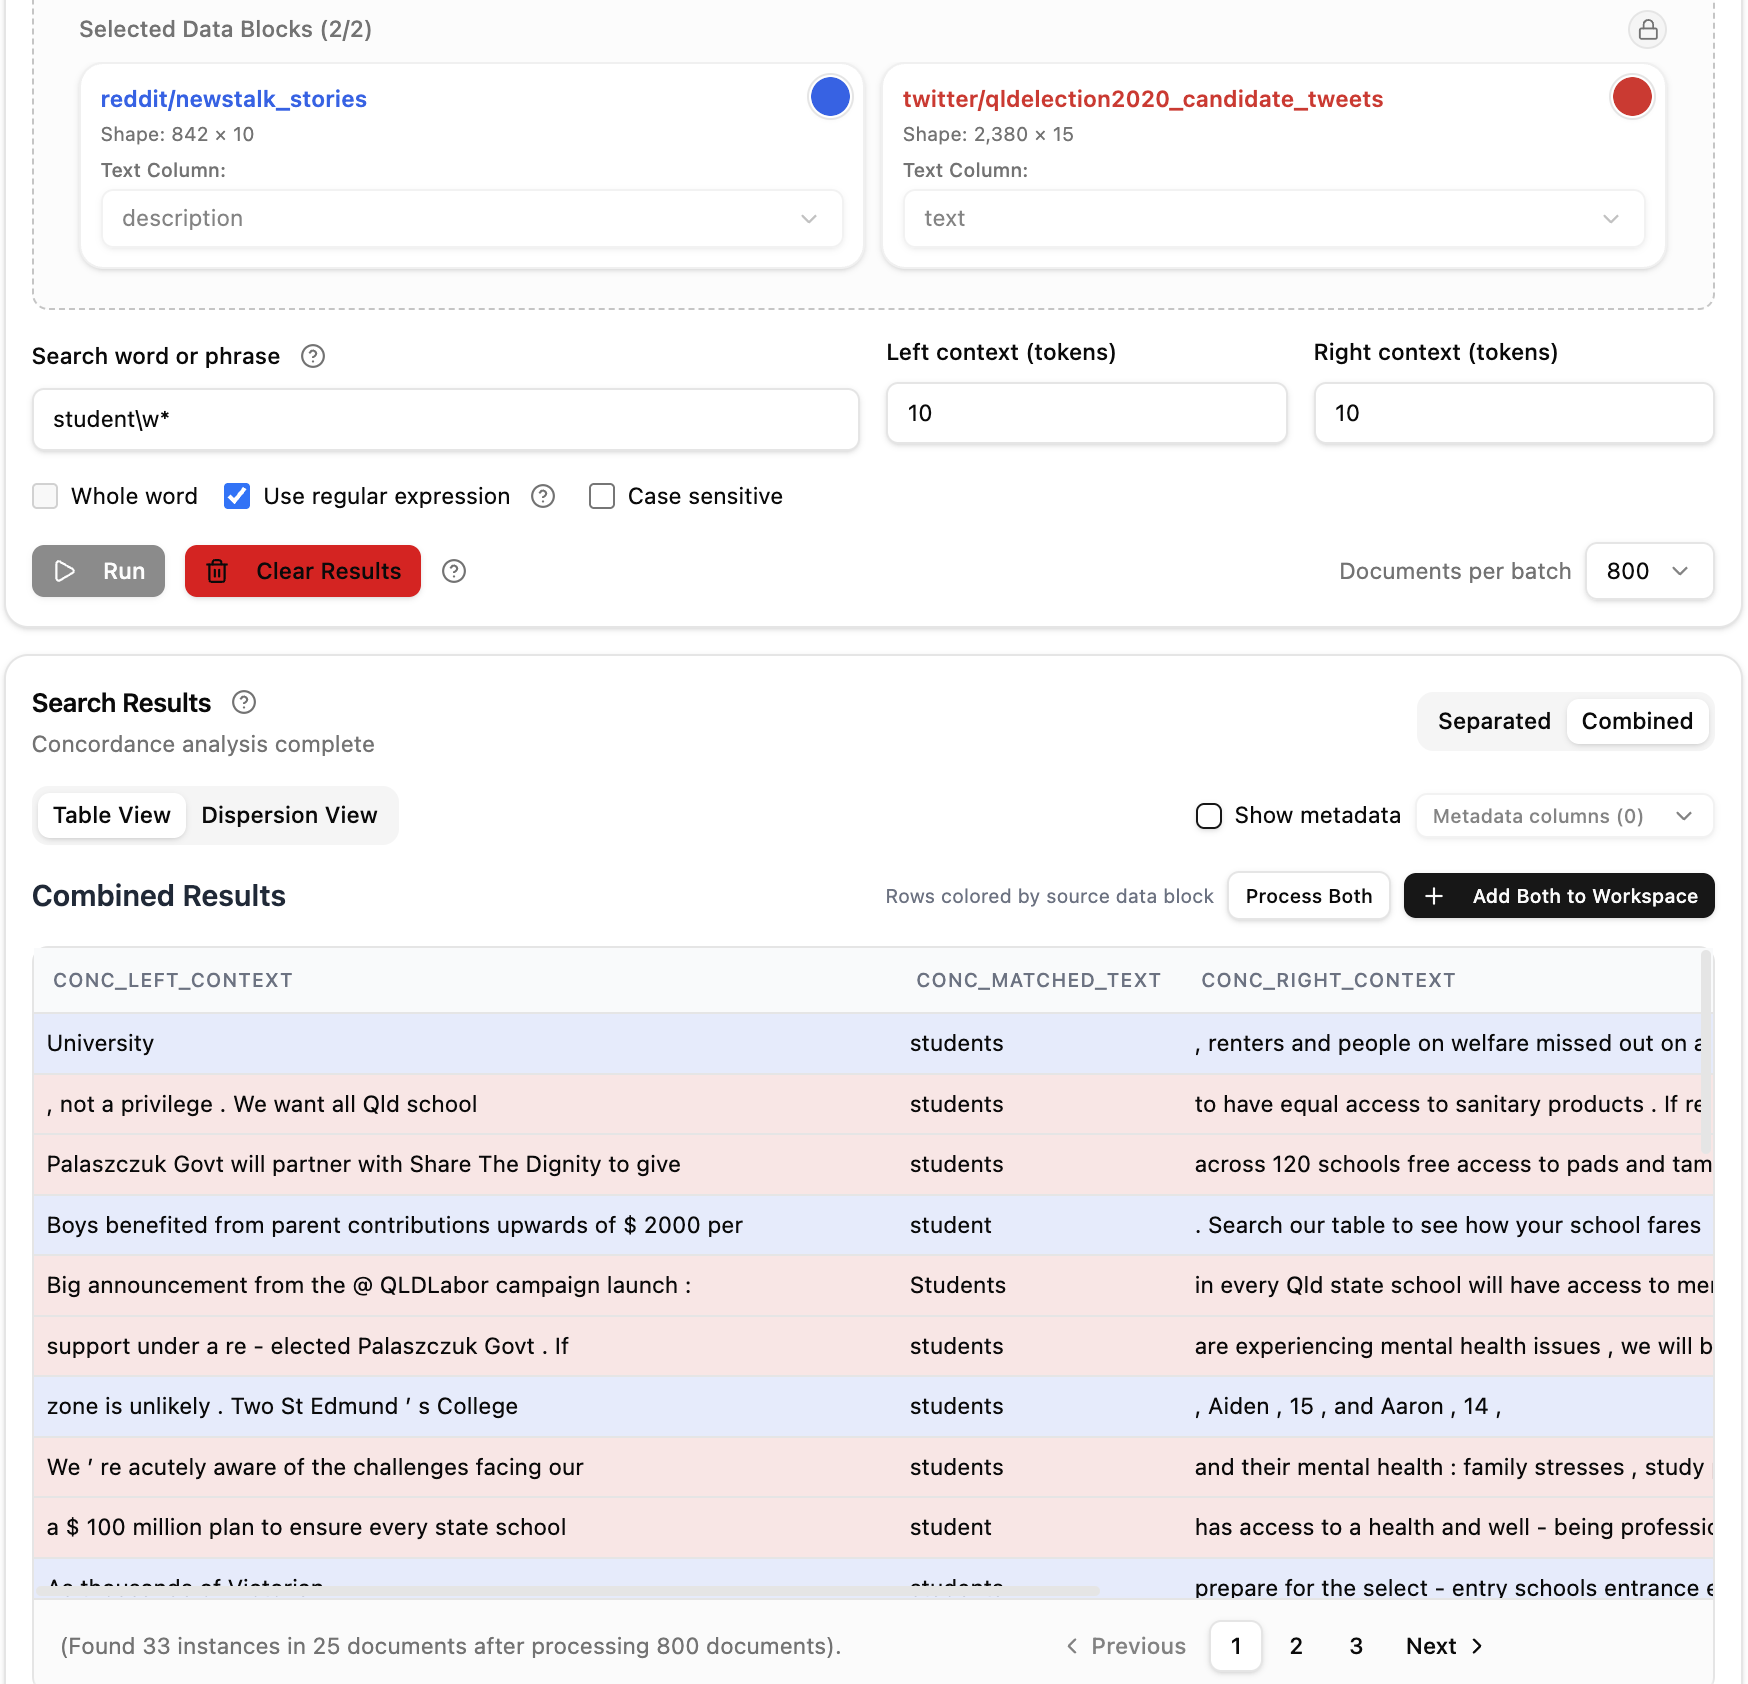Click the plus icon in Add Both to Workspace
Viewport: 1748px width, 1684px height.
pyautogui.click(x=1433, y=896)
